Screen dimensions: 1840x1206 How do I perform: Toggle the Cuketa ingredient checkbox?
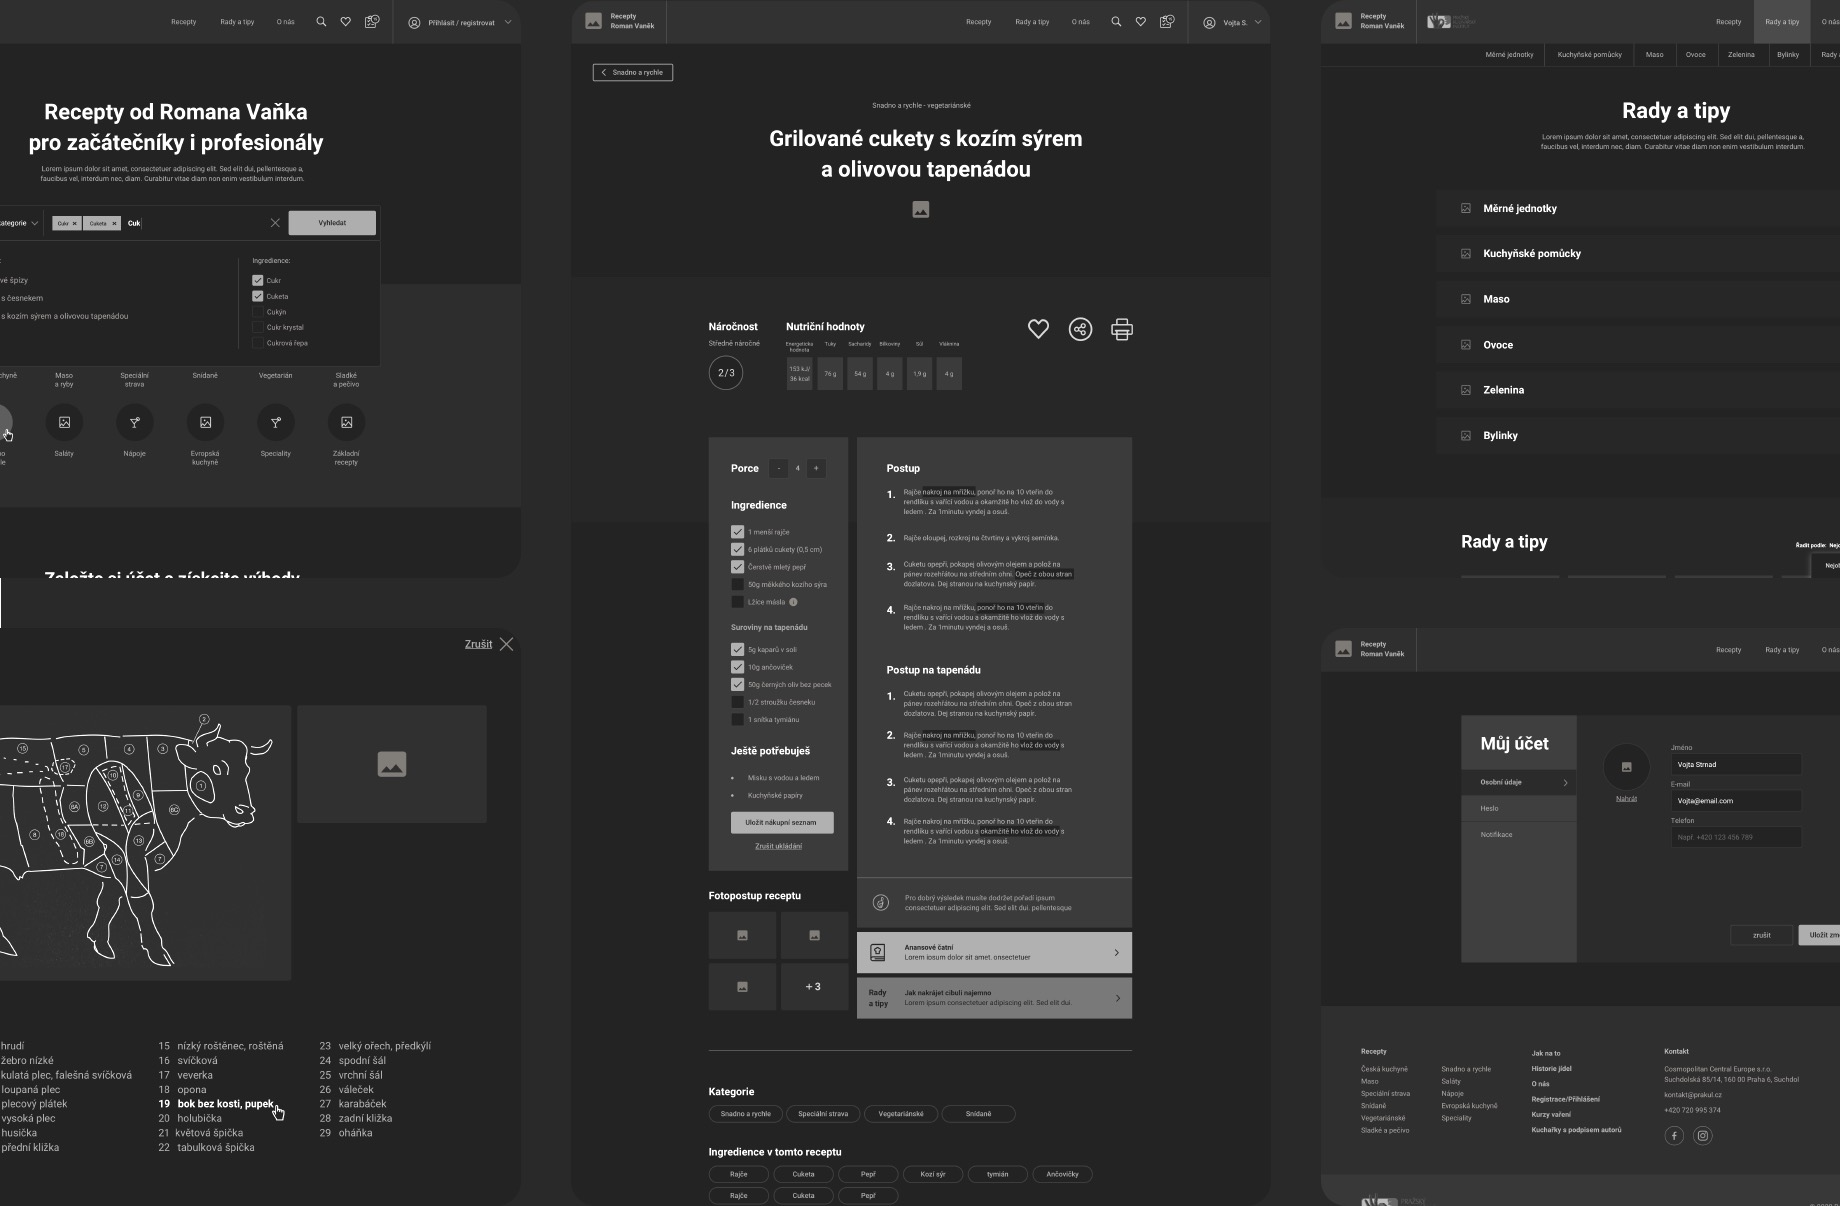[x=257, y=296]
